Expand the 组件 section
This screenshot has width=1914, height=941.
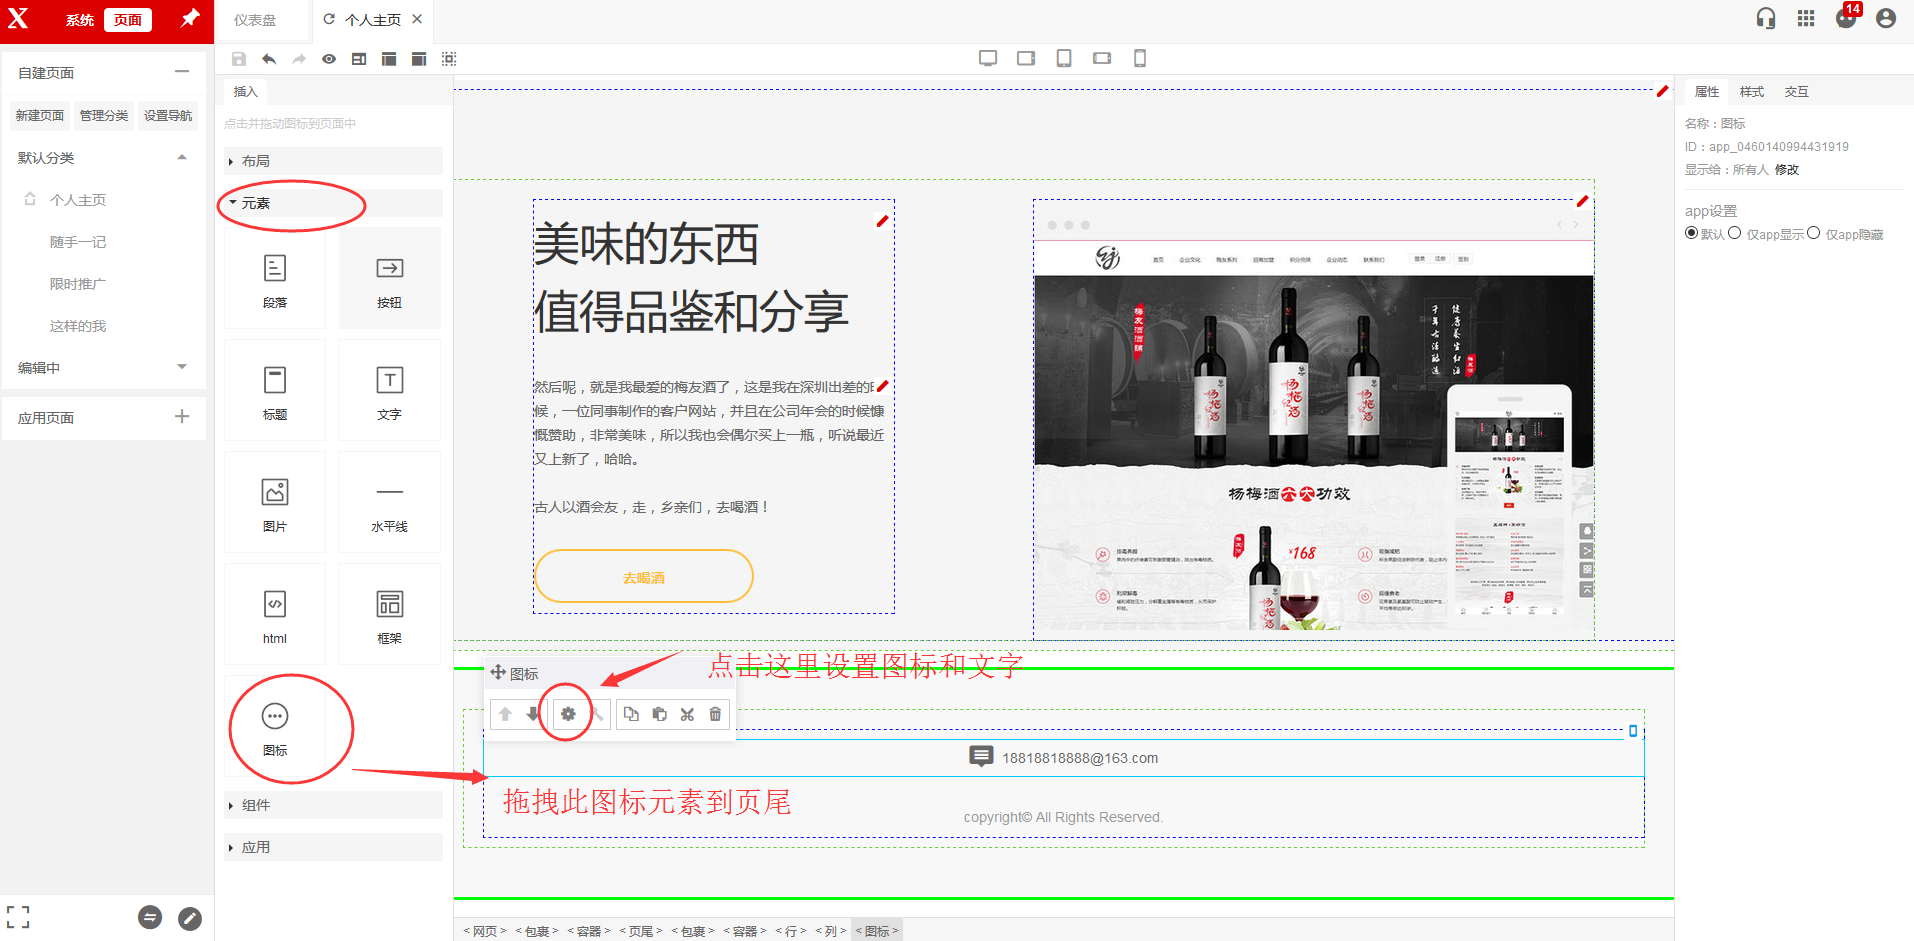tap(256, 805)
